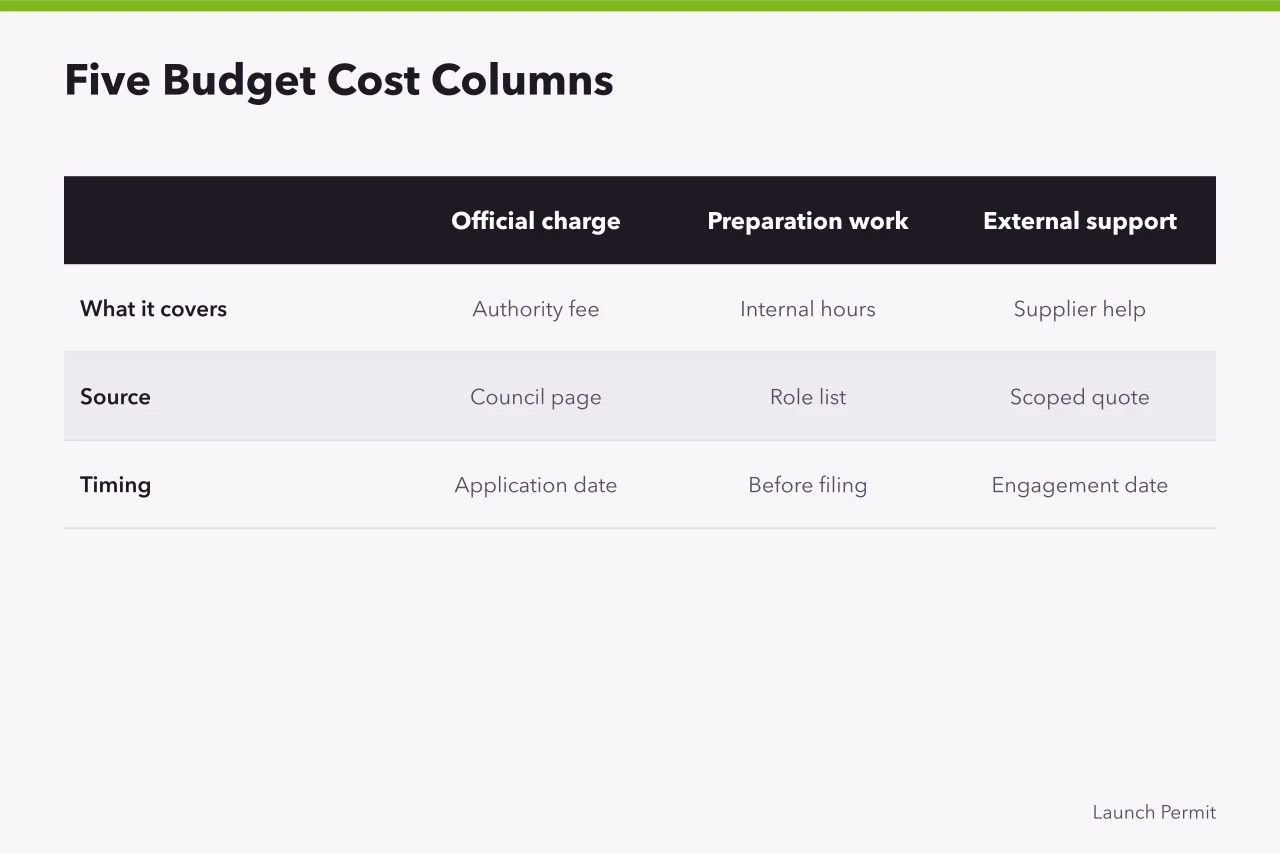Select the 'Council page' cell
1280x854 pixels.
[x=536, y=397]
